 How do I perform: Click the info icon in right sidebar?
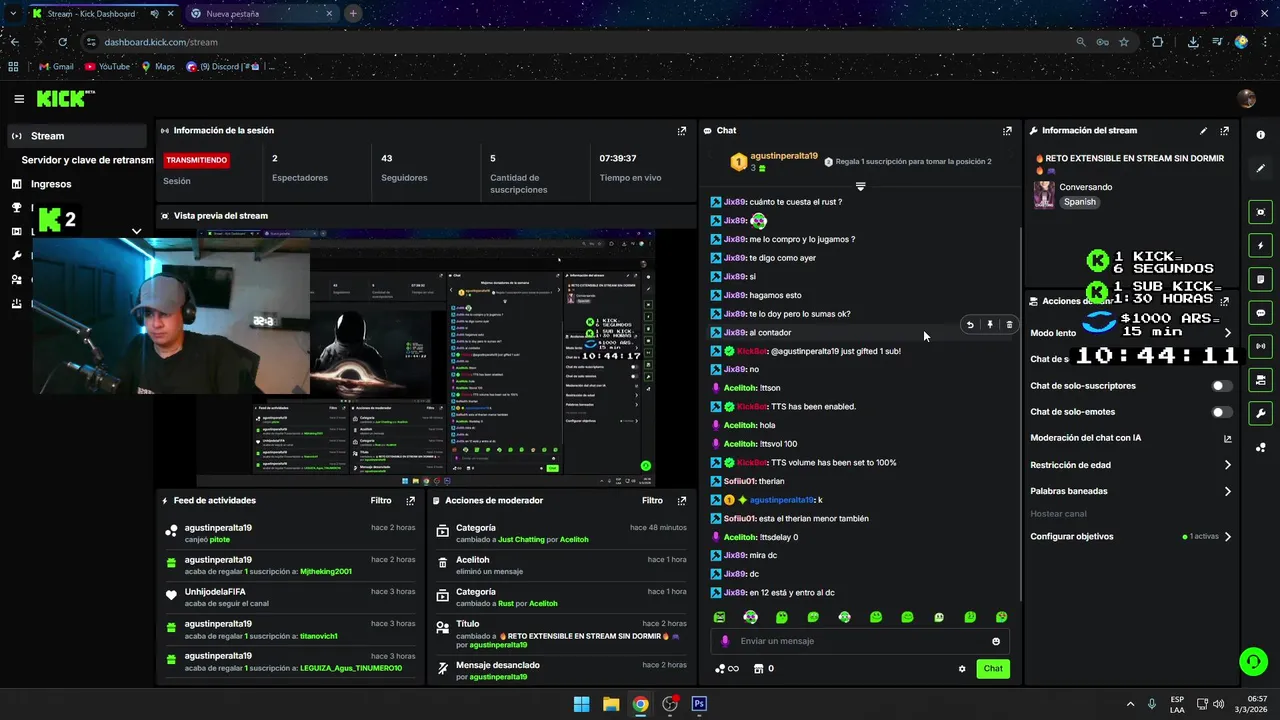point(1260,135)
